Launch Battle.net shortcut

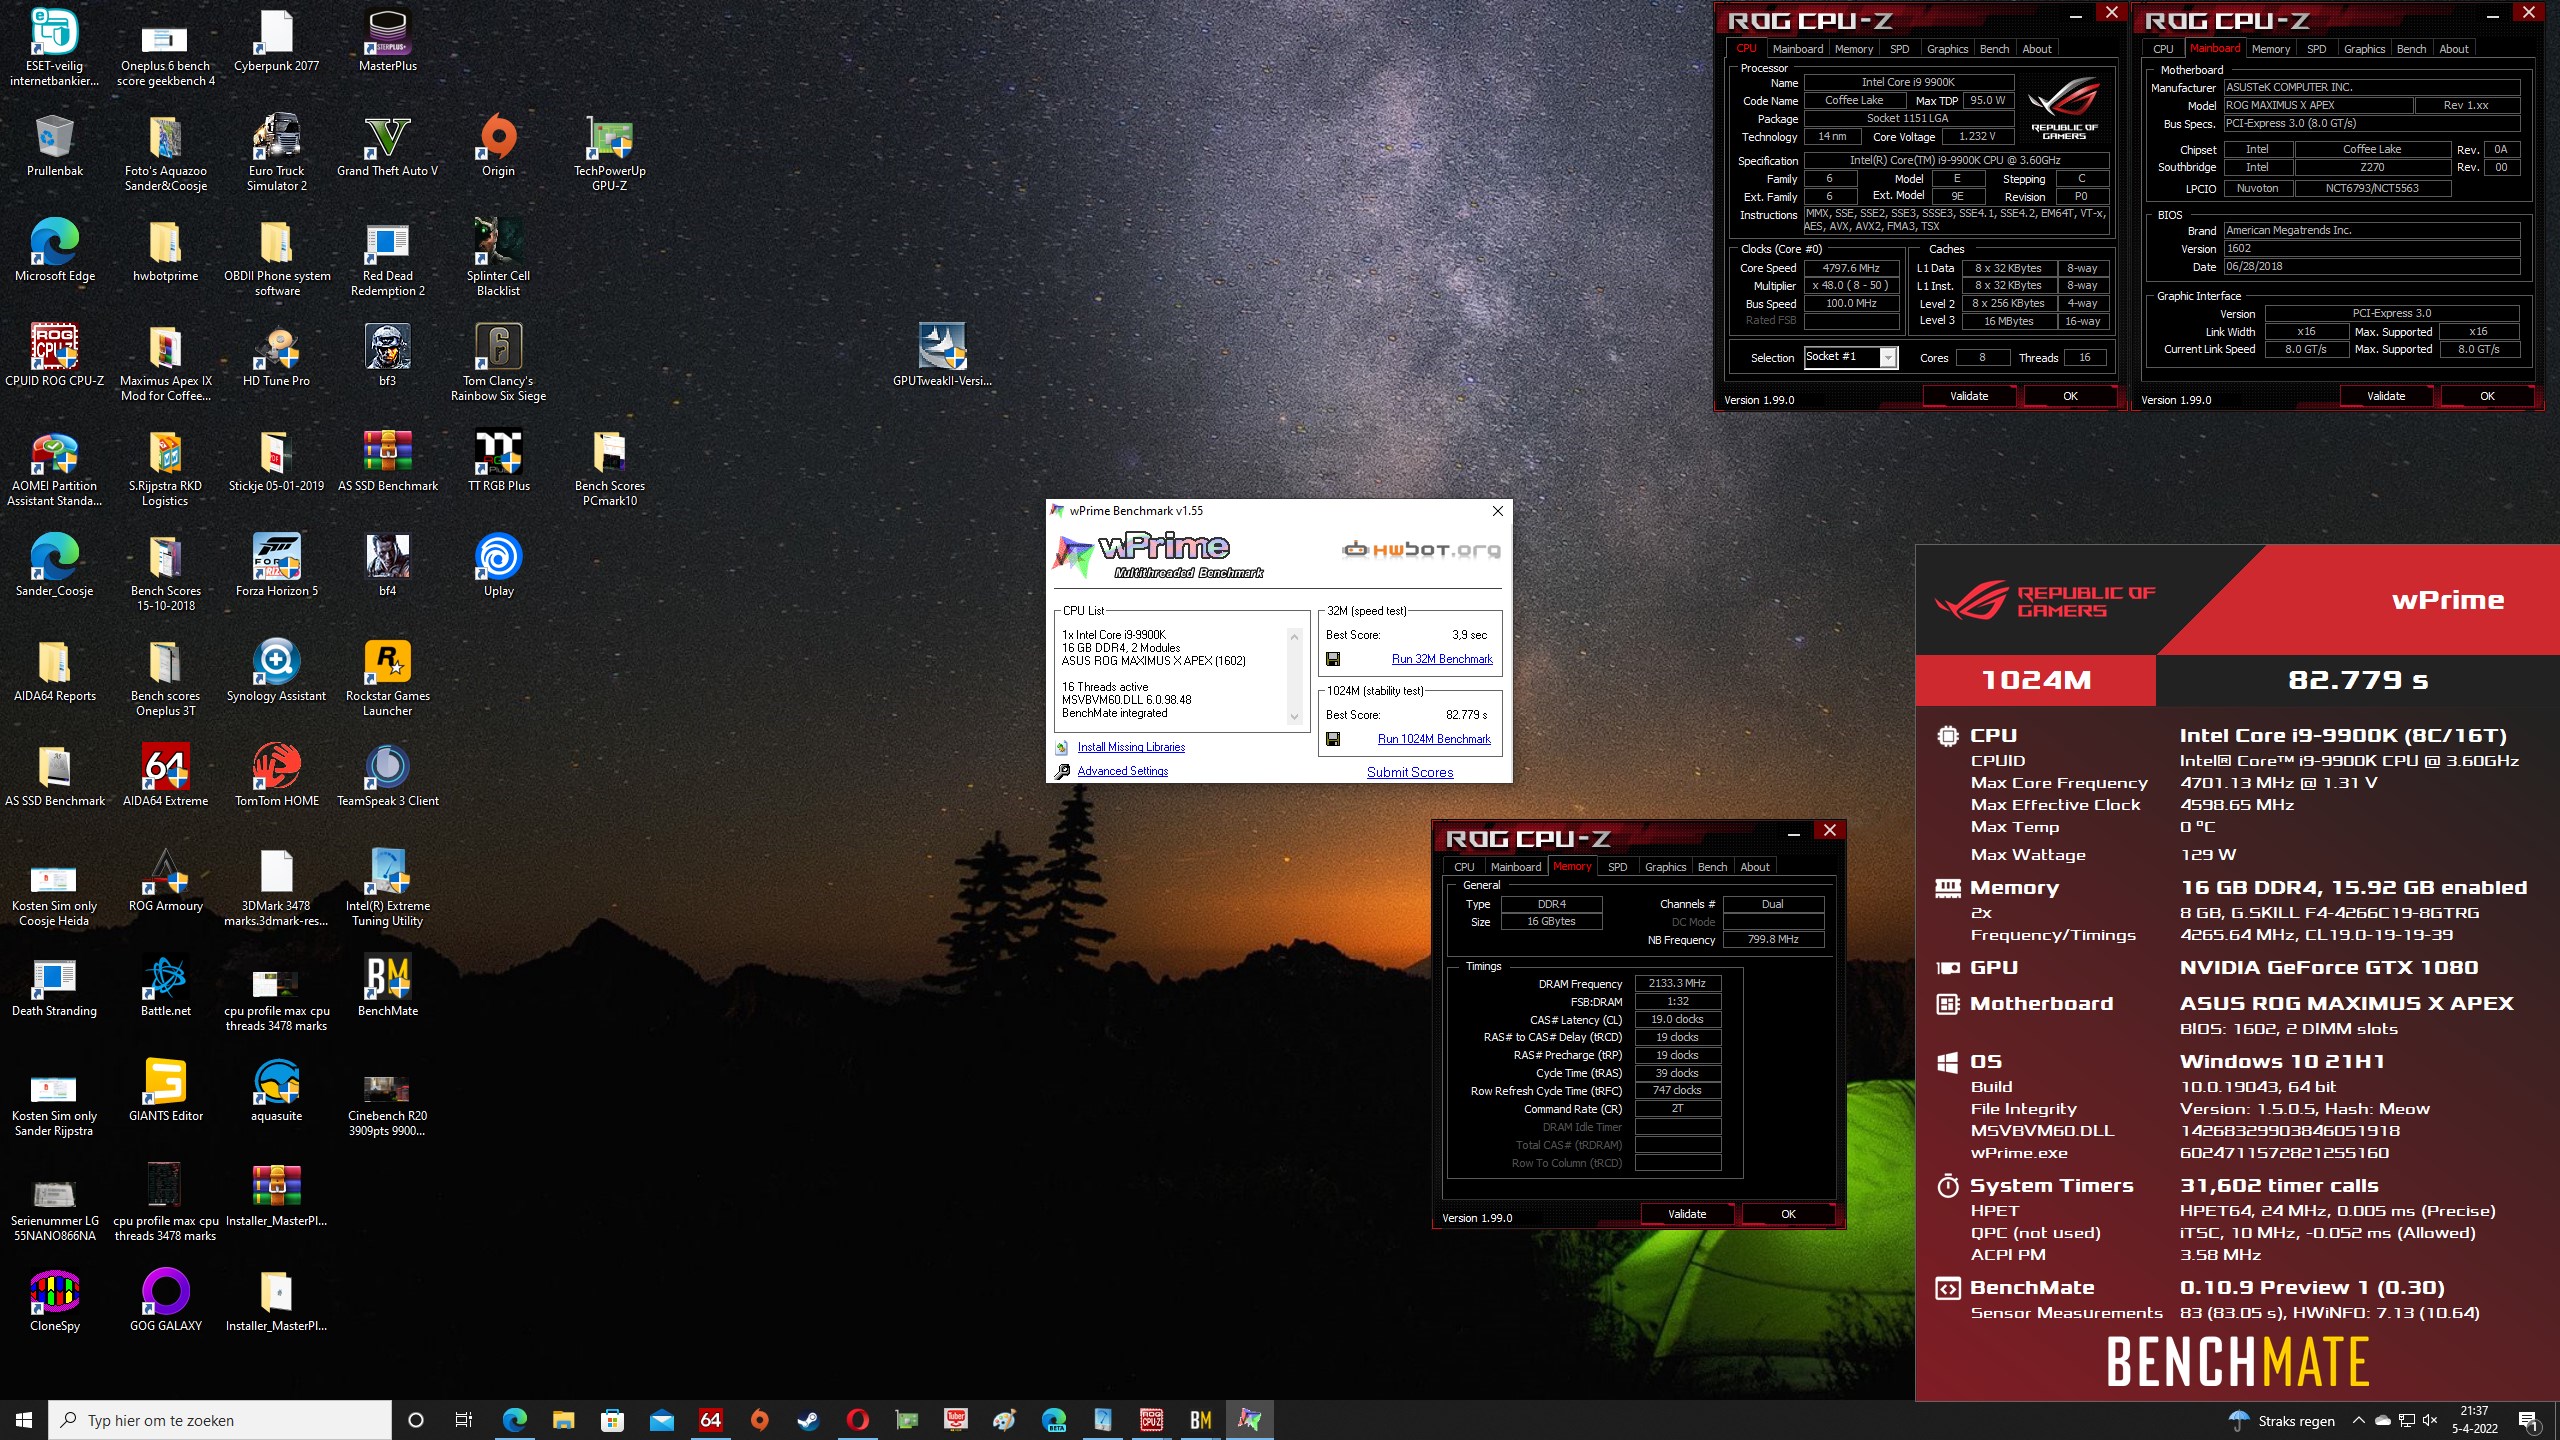coord(165,986)
